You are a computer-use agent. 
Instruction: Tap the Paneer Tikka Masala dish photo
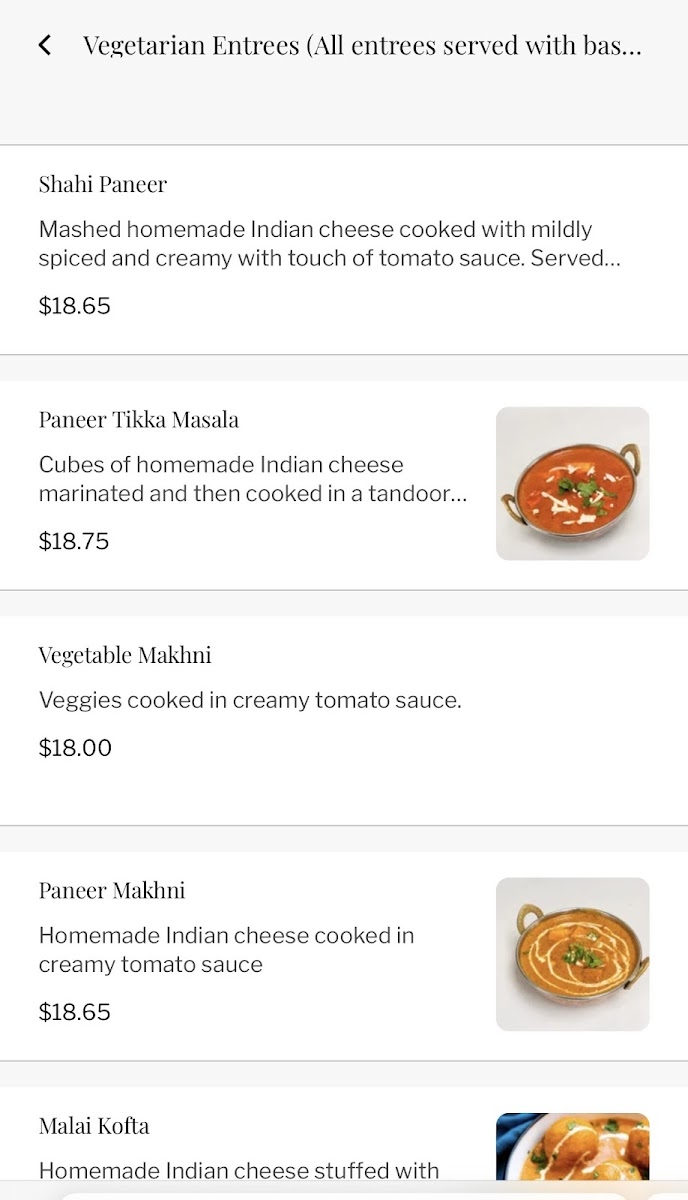click(x=571, y=483)
